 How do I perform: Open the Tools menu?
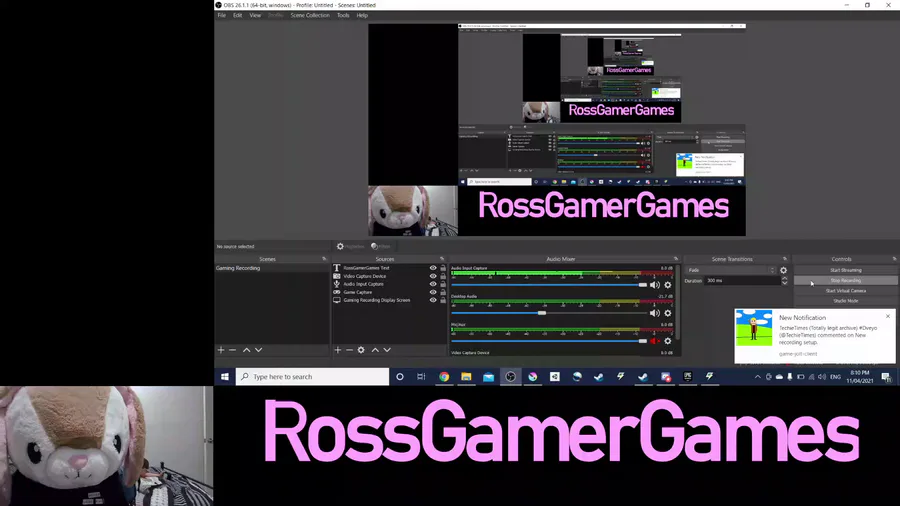tap(343, 15)
